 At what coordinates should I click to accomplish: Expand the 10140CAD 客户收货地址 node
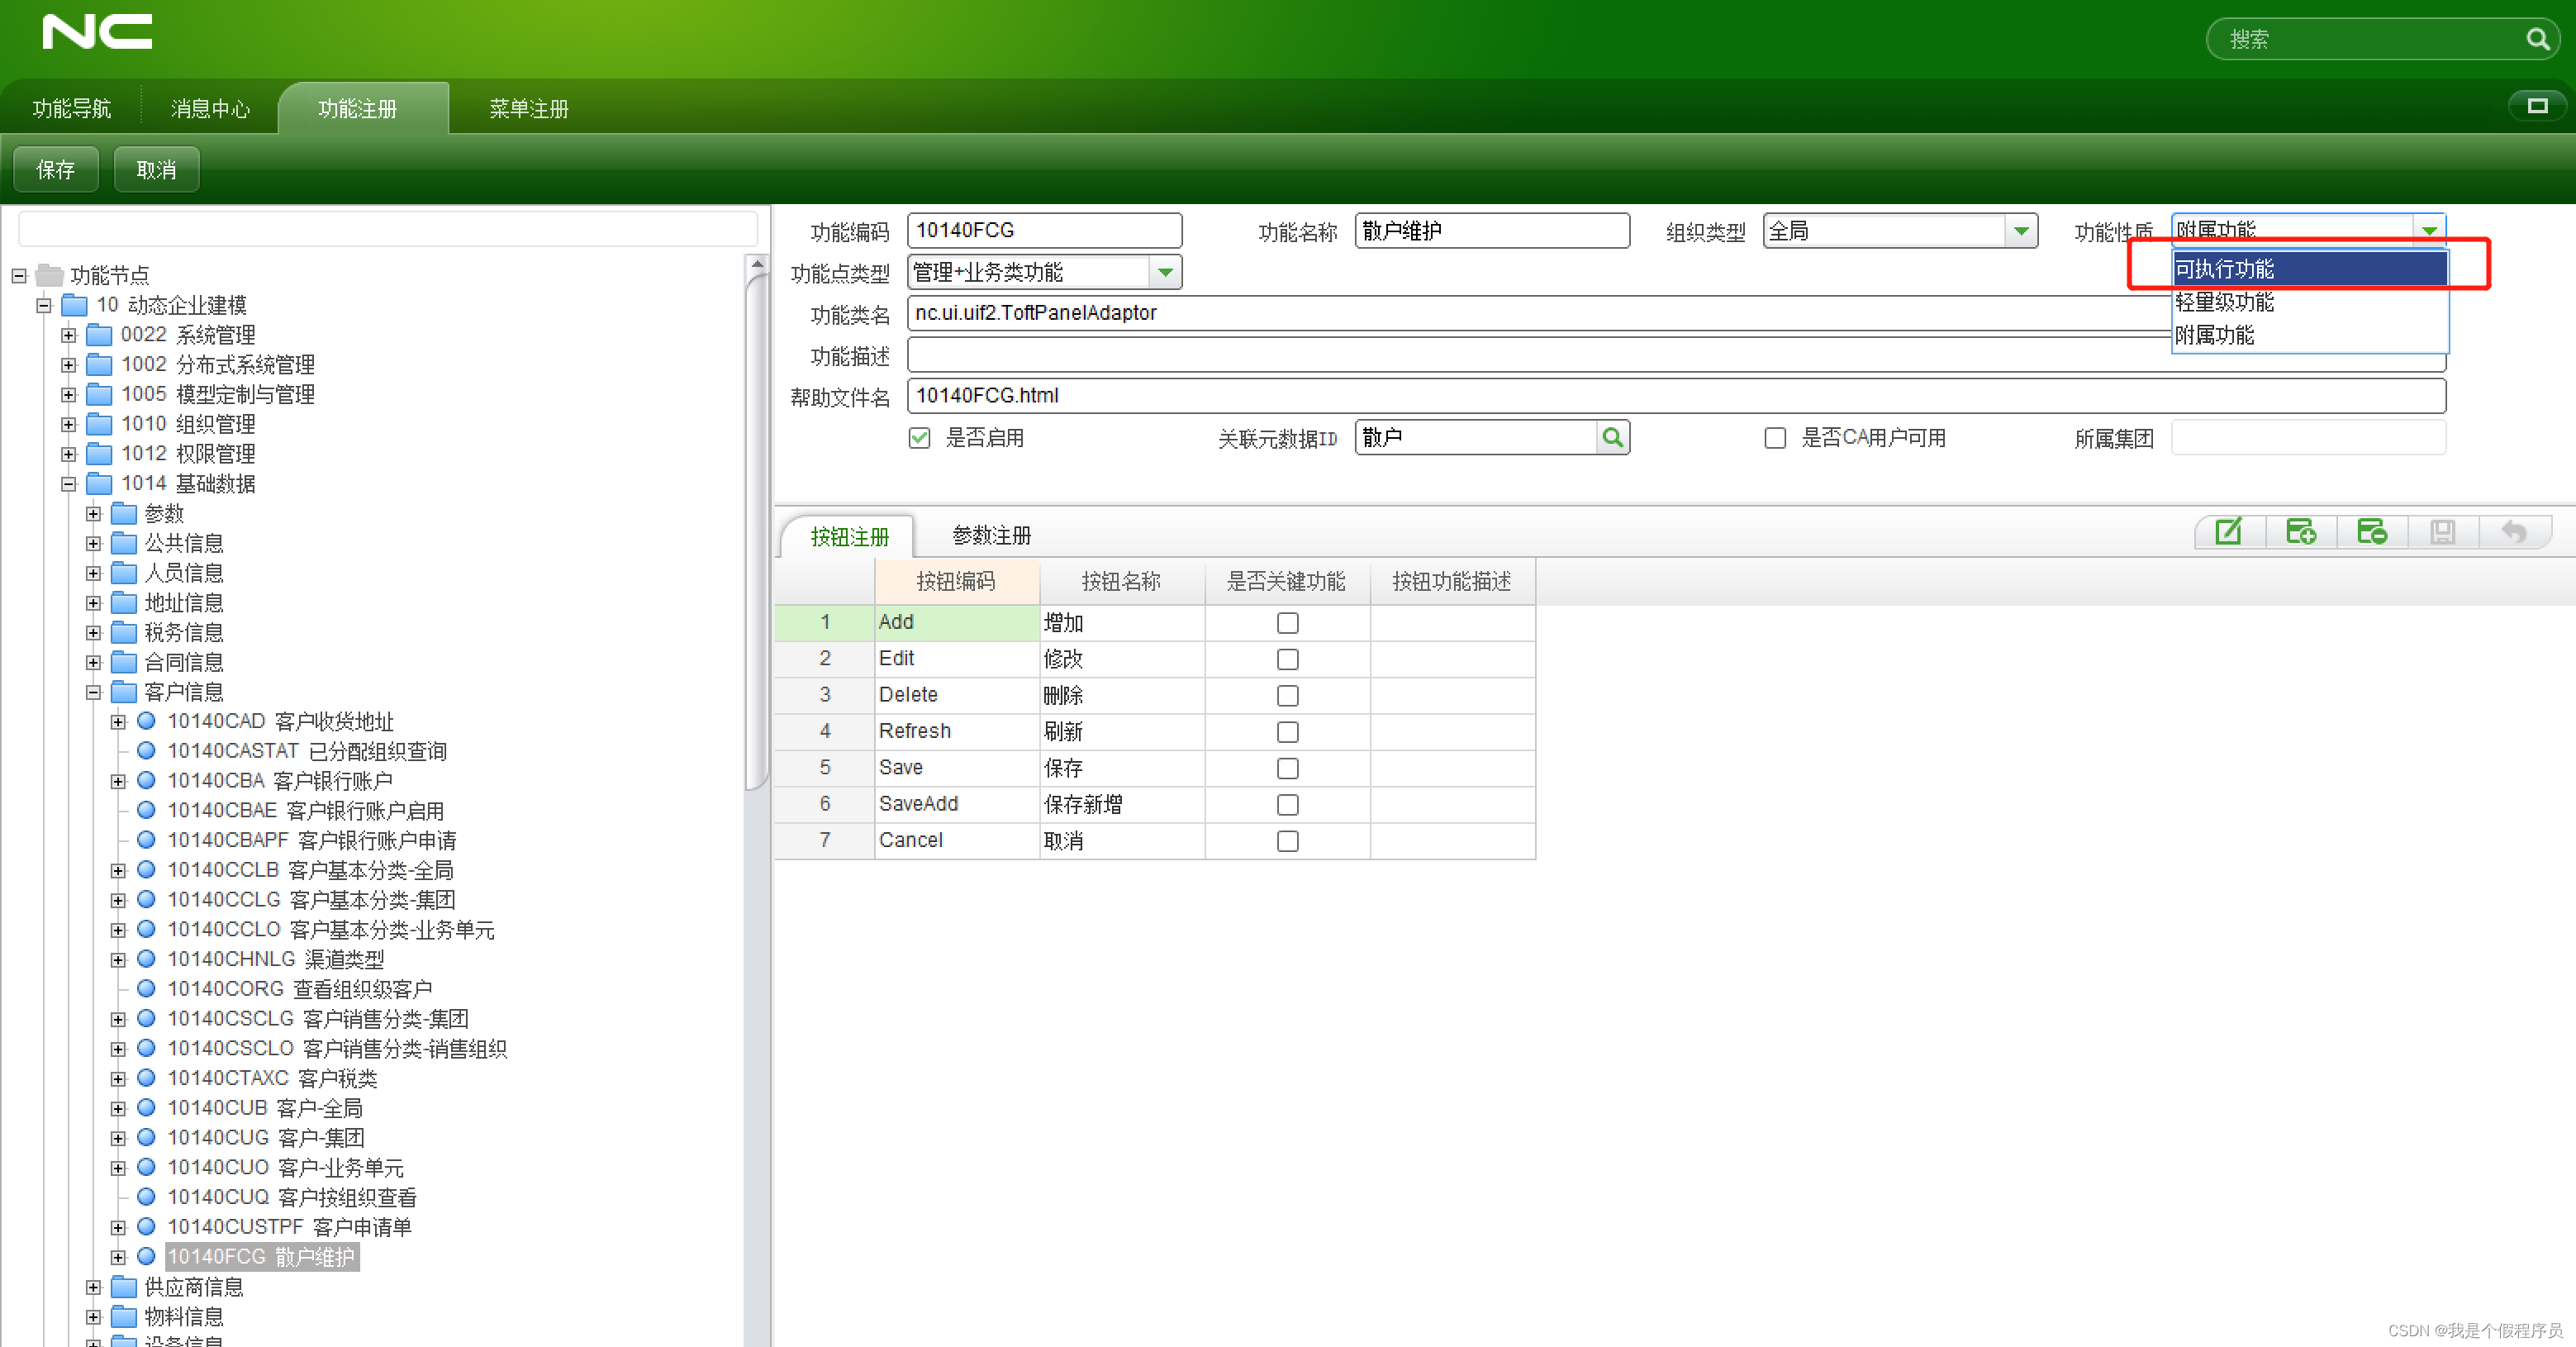point(118,721)
